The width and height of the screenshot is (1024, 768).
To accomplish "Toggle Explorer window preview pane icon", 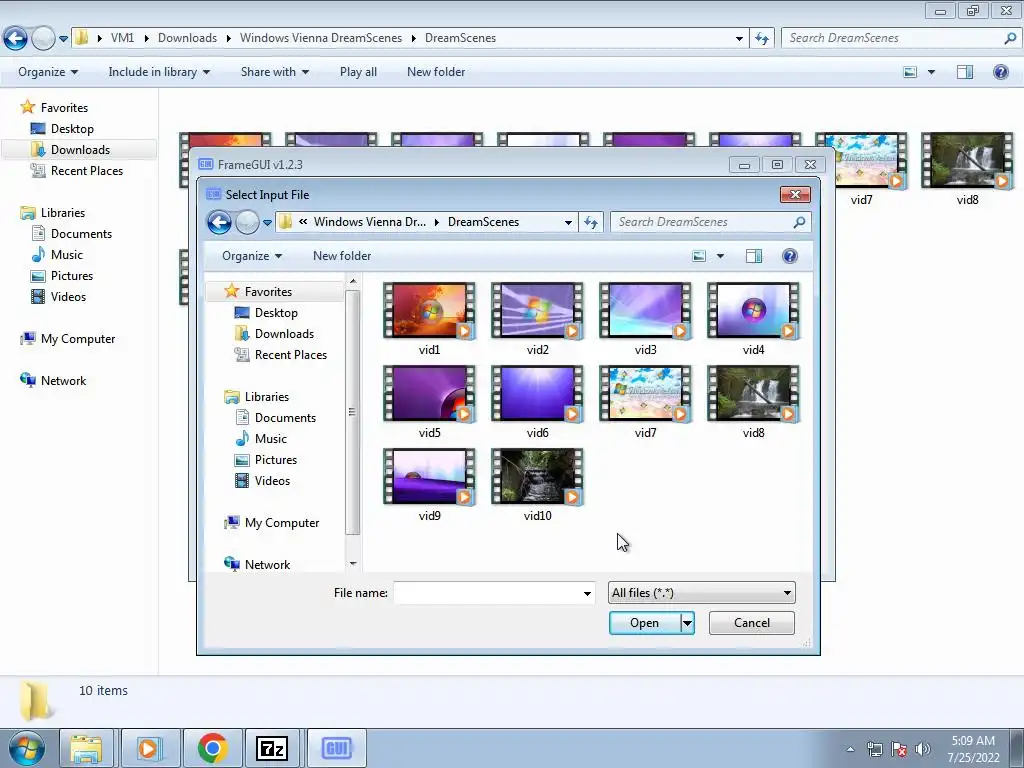I will (965, 72).
